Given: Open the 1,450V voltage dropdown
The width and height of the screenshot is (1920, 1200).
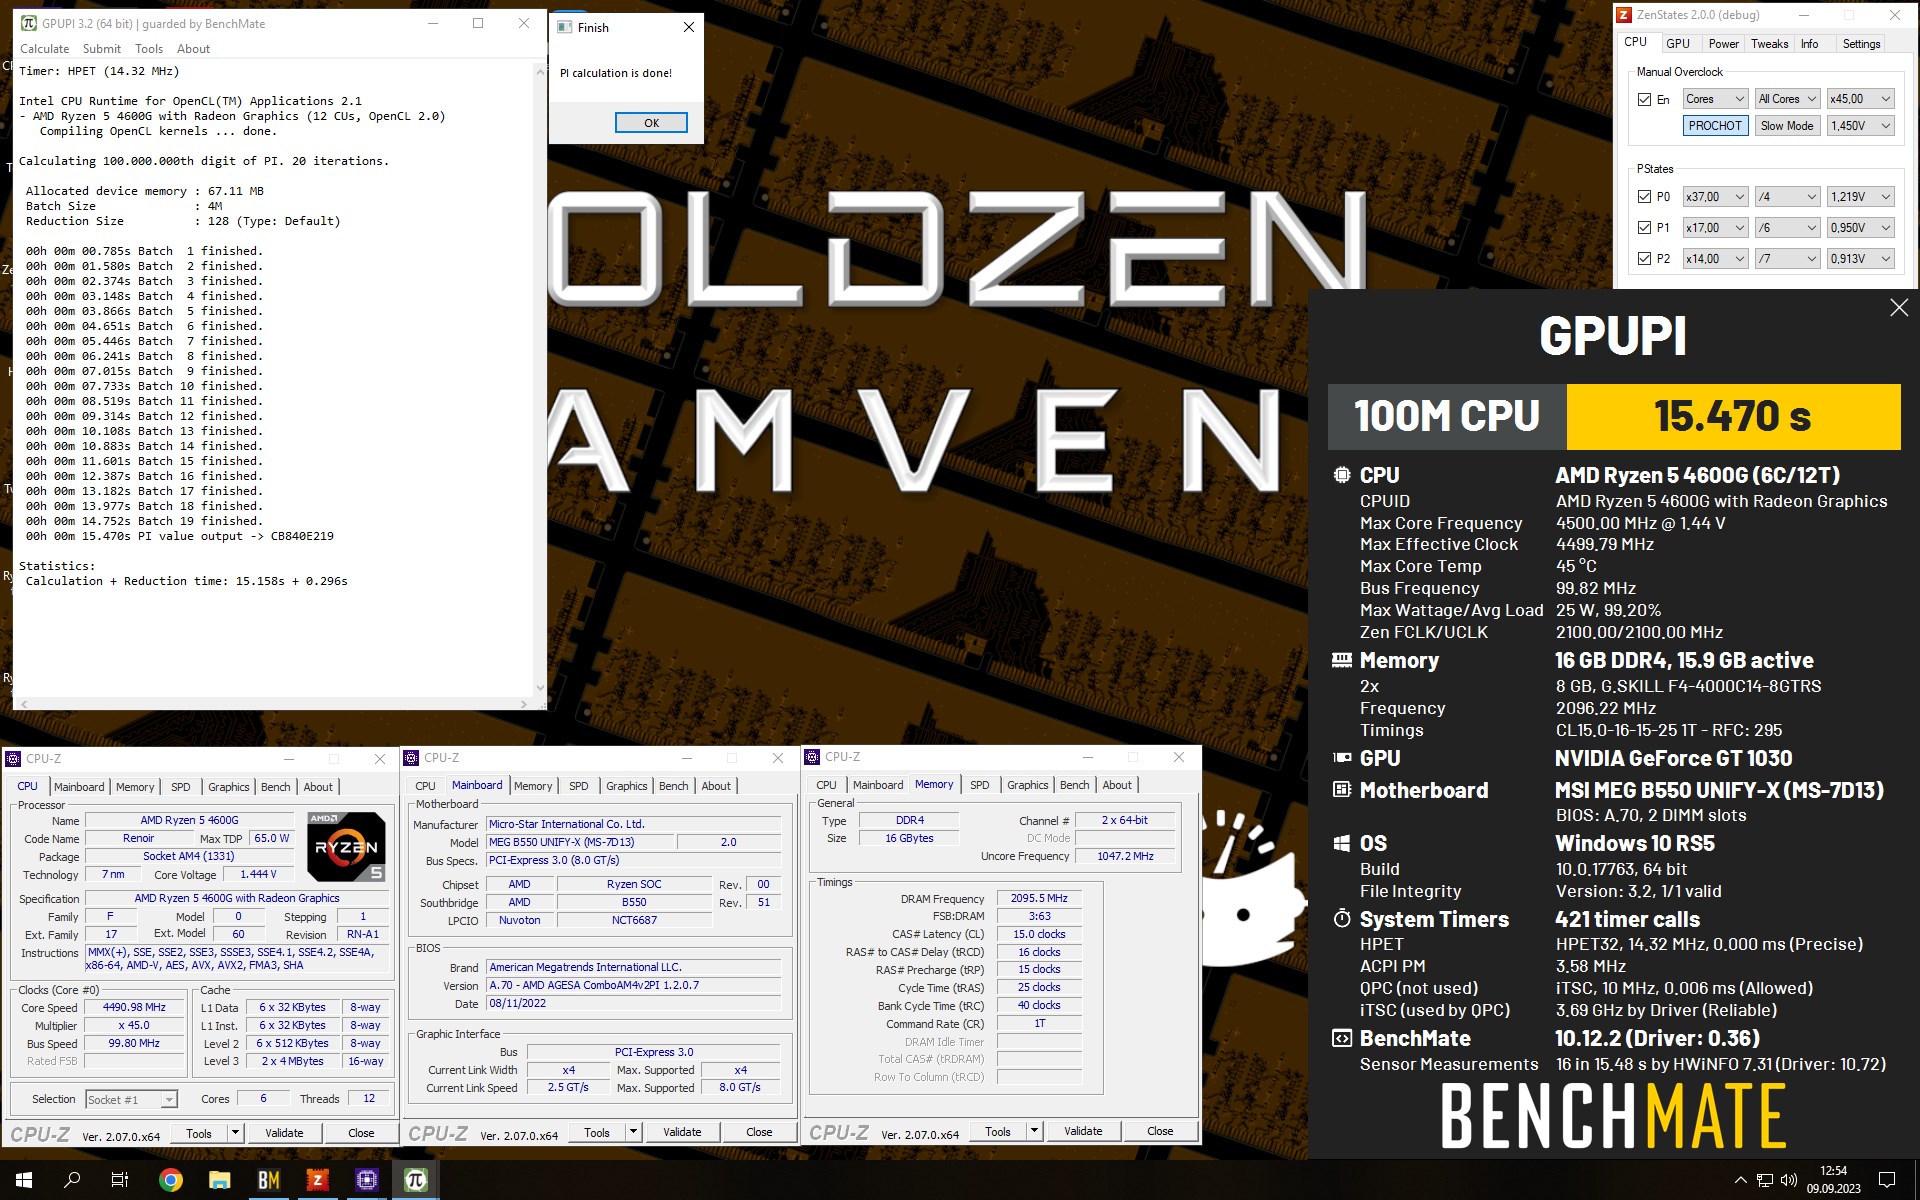Looking at the screenshot, I should [1860, 126].
